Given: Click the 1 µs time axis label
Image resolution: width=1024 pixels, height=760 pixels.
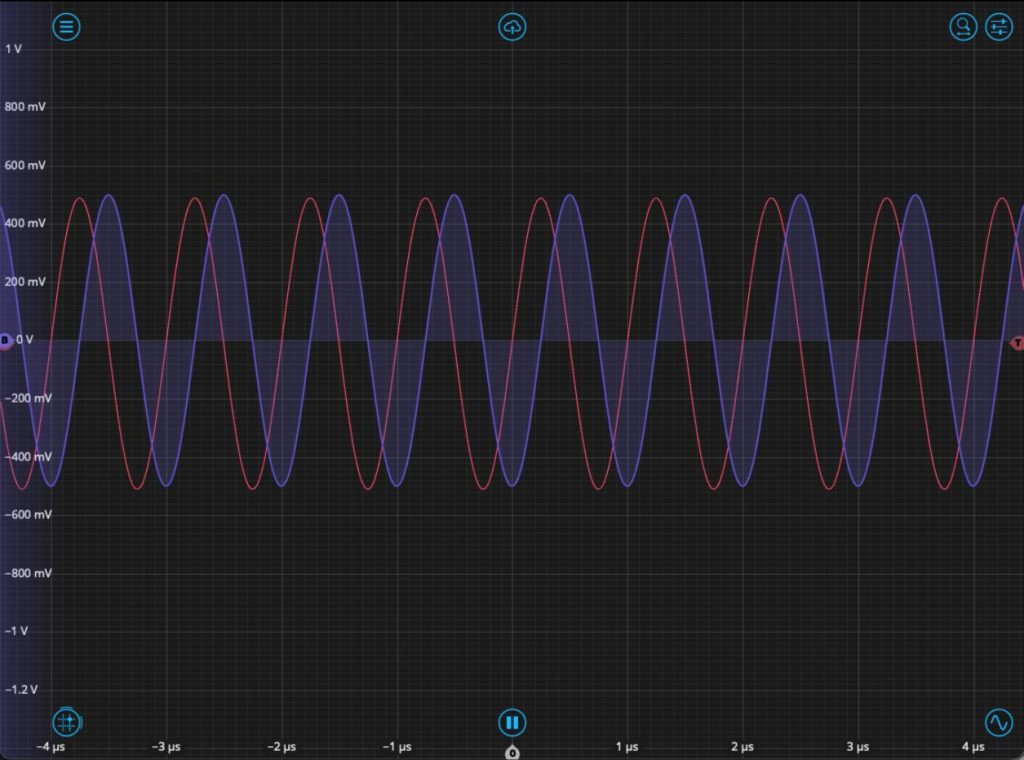Looking at the screenshot, I should [627, 747].
